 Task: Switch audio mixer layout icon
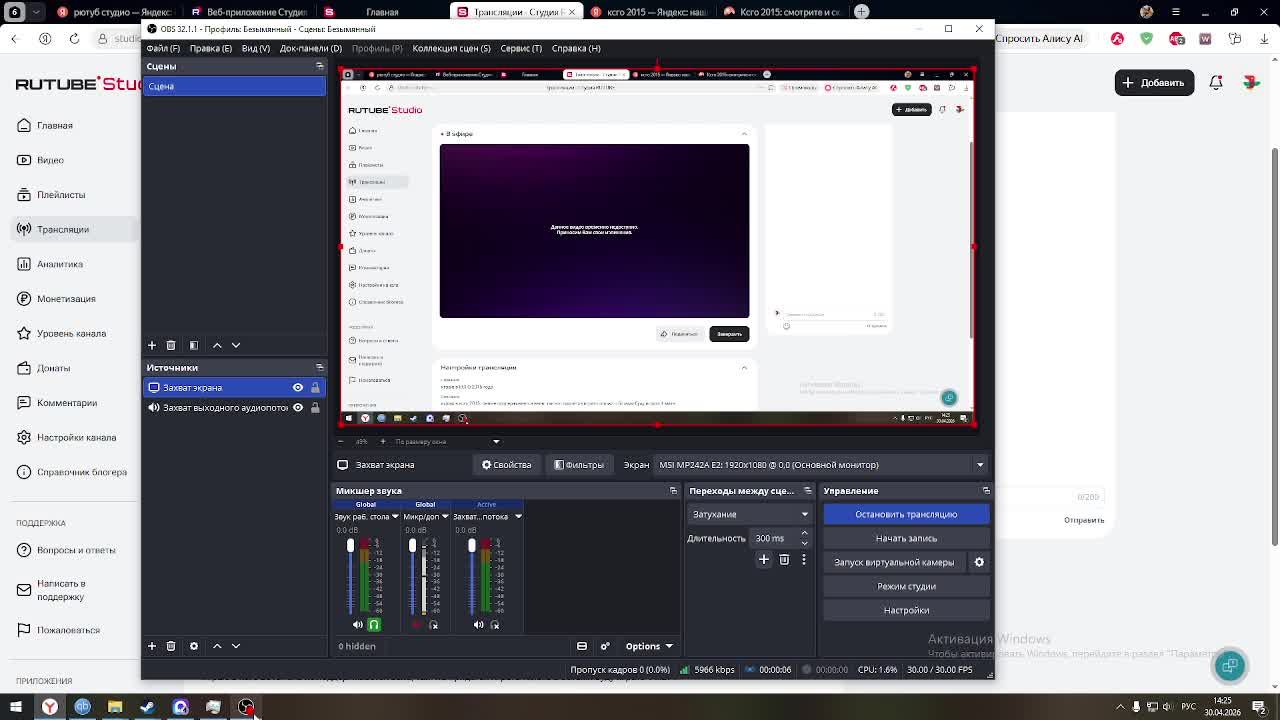(x=582, y=646)
